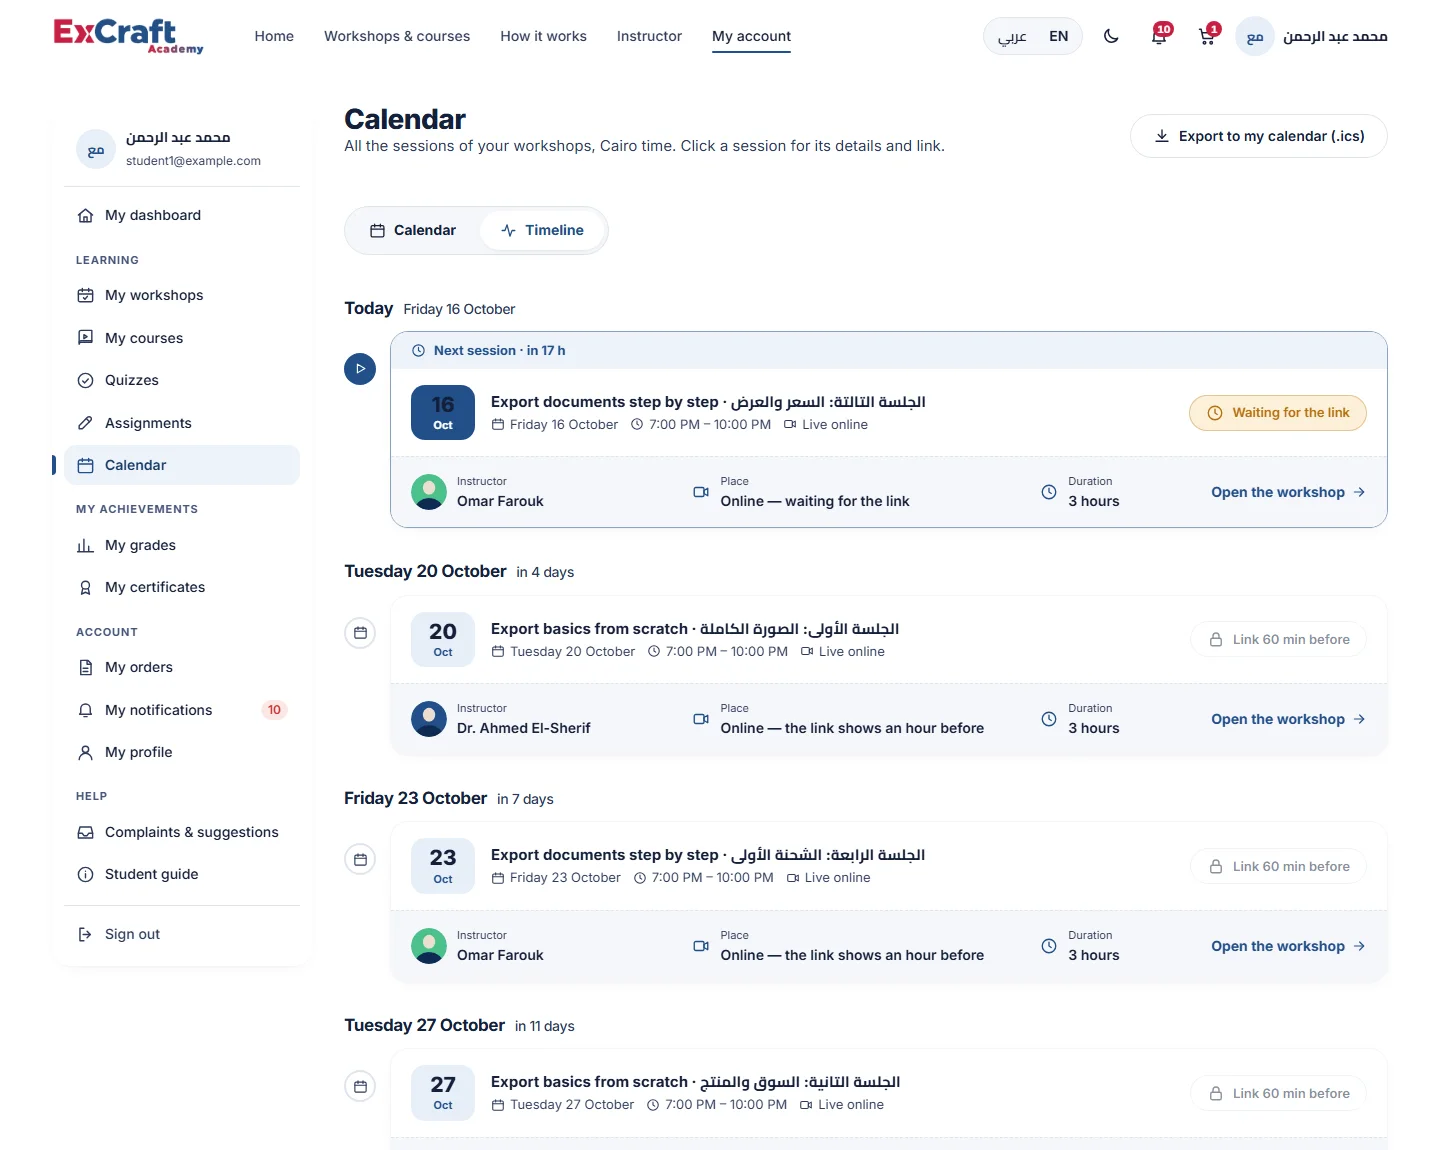Image resolution: width=1440 pixels, height=1150 pixels.
Task: Open My certificates
Action: point(182,587)
